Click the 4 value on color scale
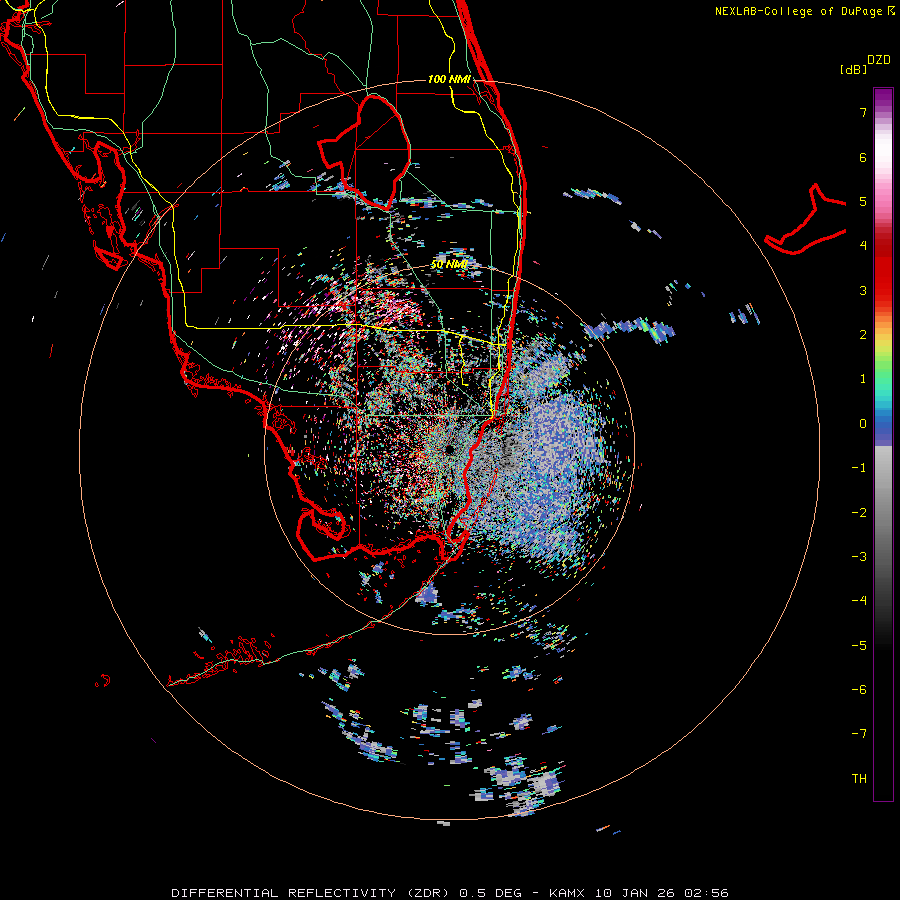The height and width of the screenshot is (900, 900). [863, 246]
